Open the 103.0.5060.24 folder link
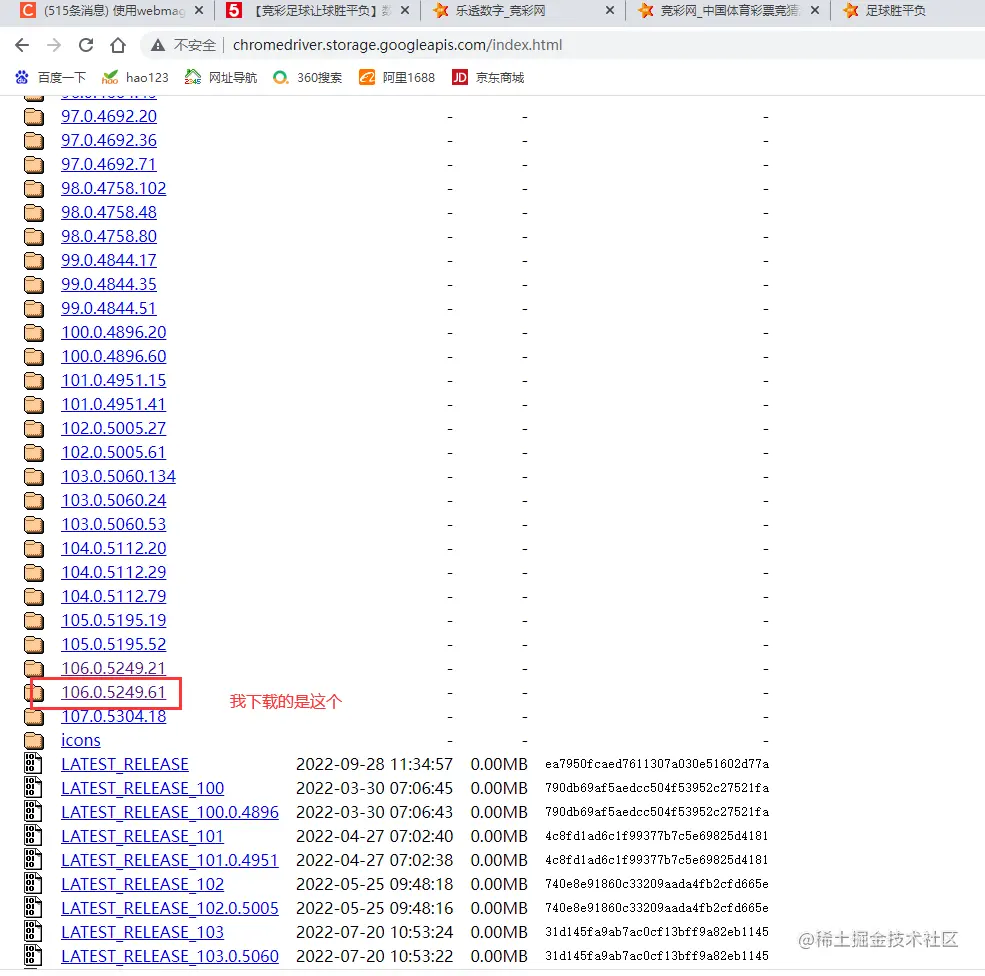This screenshot has width=985, height=976. (x=114, y=501)
